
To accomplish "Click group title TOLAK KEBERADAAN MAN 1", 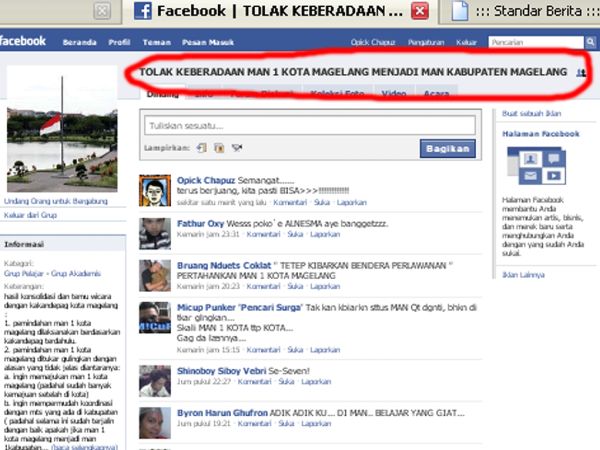I will pyautogui.click(x=353, y=72).
